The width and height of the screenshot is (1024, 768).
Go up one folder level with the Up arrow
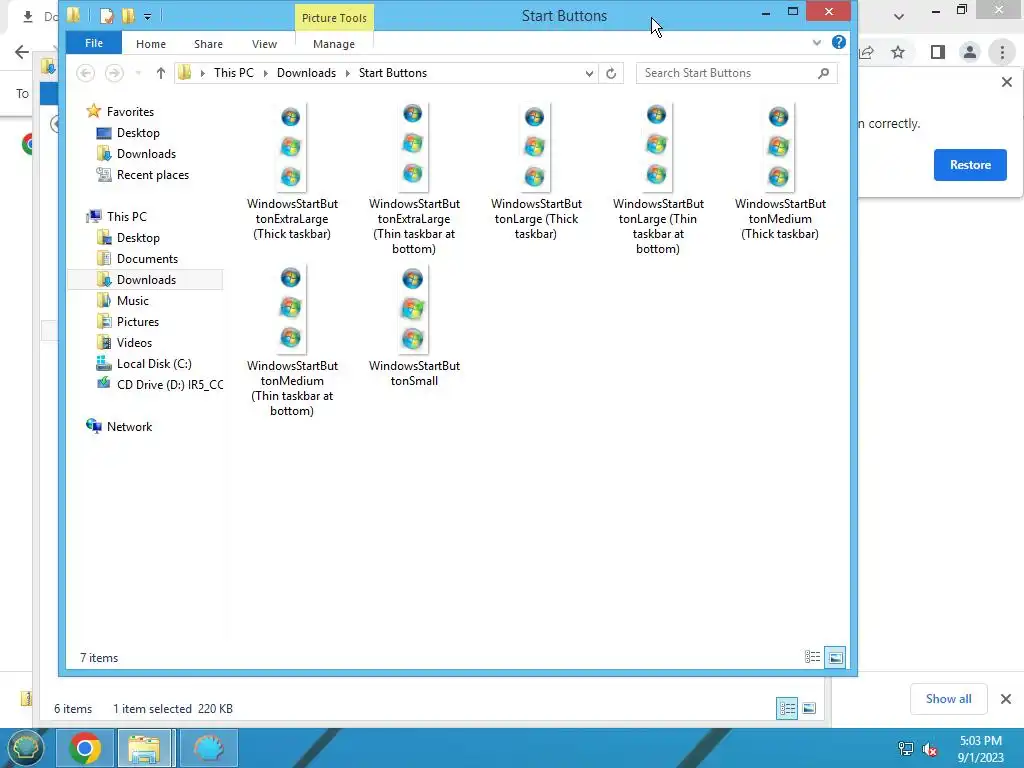161,73
